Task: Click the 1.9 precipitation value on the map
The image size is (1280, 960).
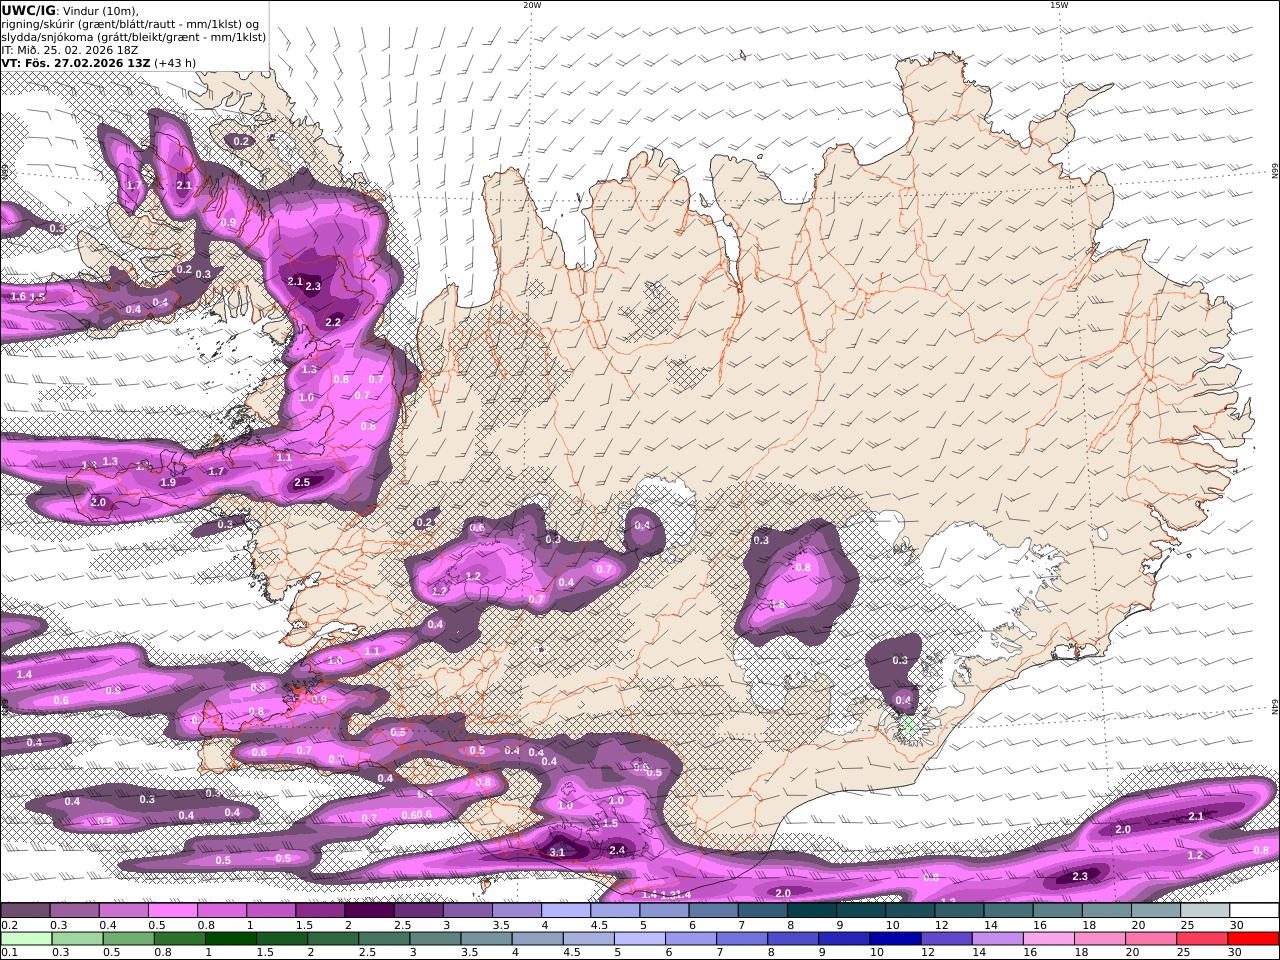Action: tap(168, 482)
